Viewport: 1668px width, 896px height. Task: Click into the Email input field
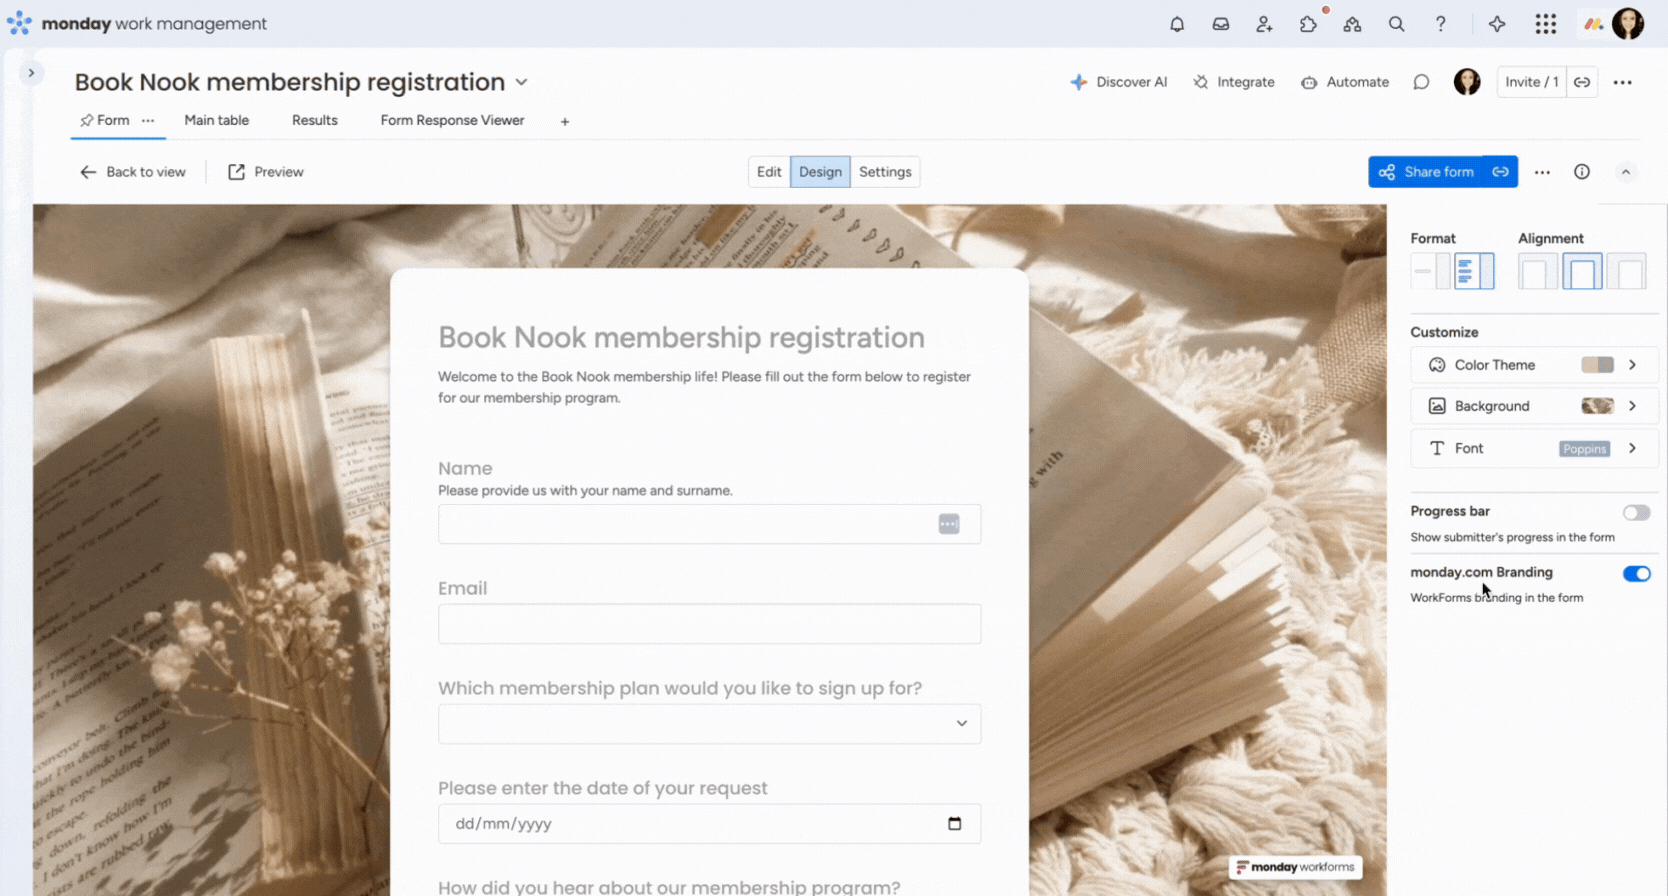click(x=709, y=624)
